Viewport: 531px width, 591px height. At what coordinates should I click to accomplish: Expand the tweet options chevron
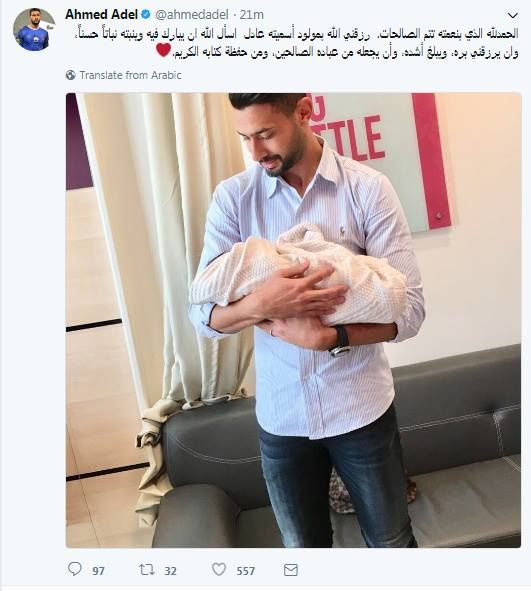513,15
